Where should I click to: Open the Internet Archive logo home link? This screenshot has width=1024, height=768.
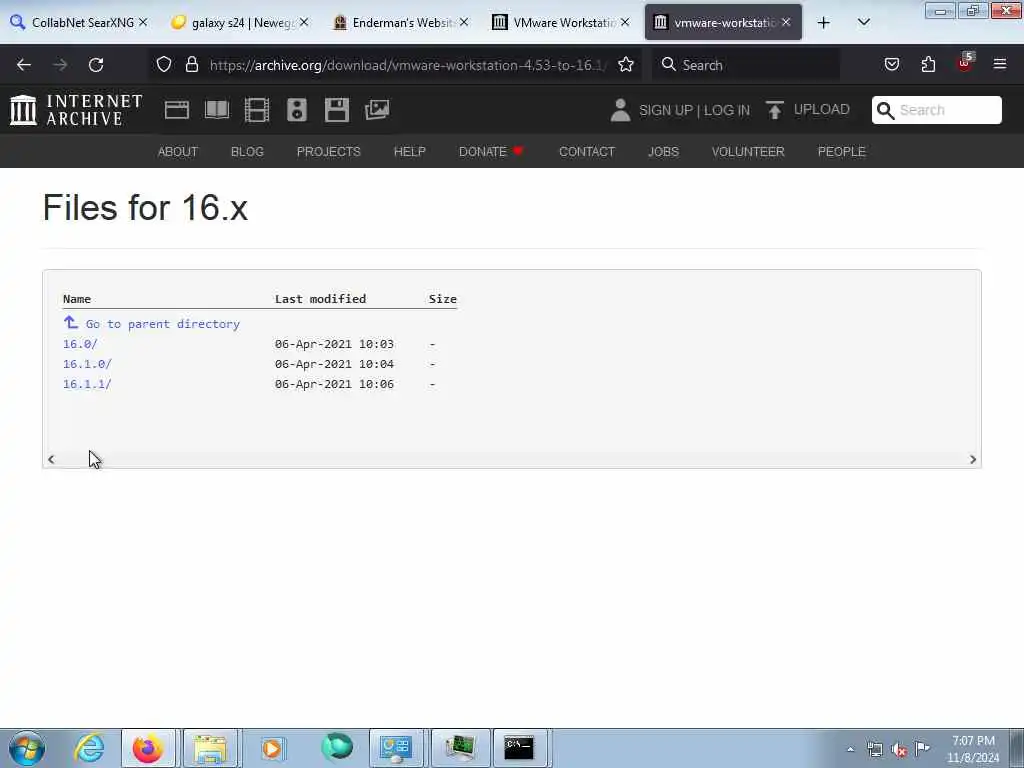[x=76, y=110]
